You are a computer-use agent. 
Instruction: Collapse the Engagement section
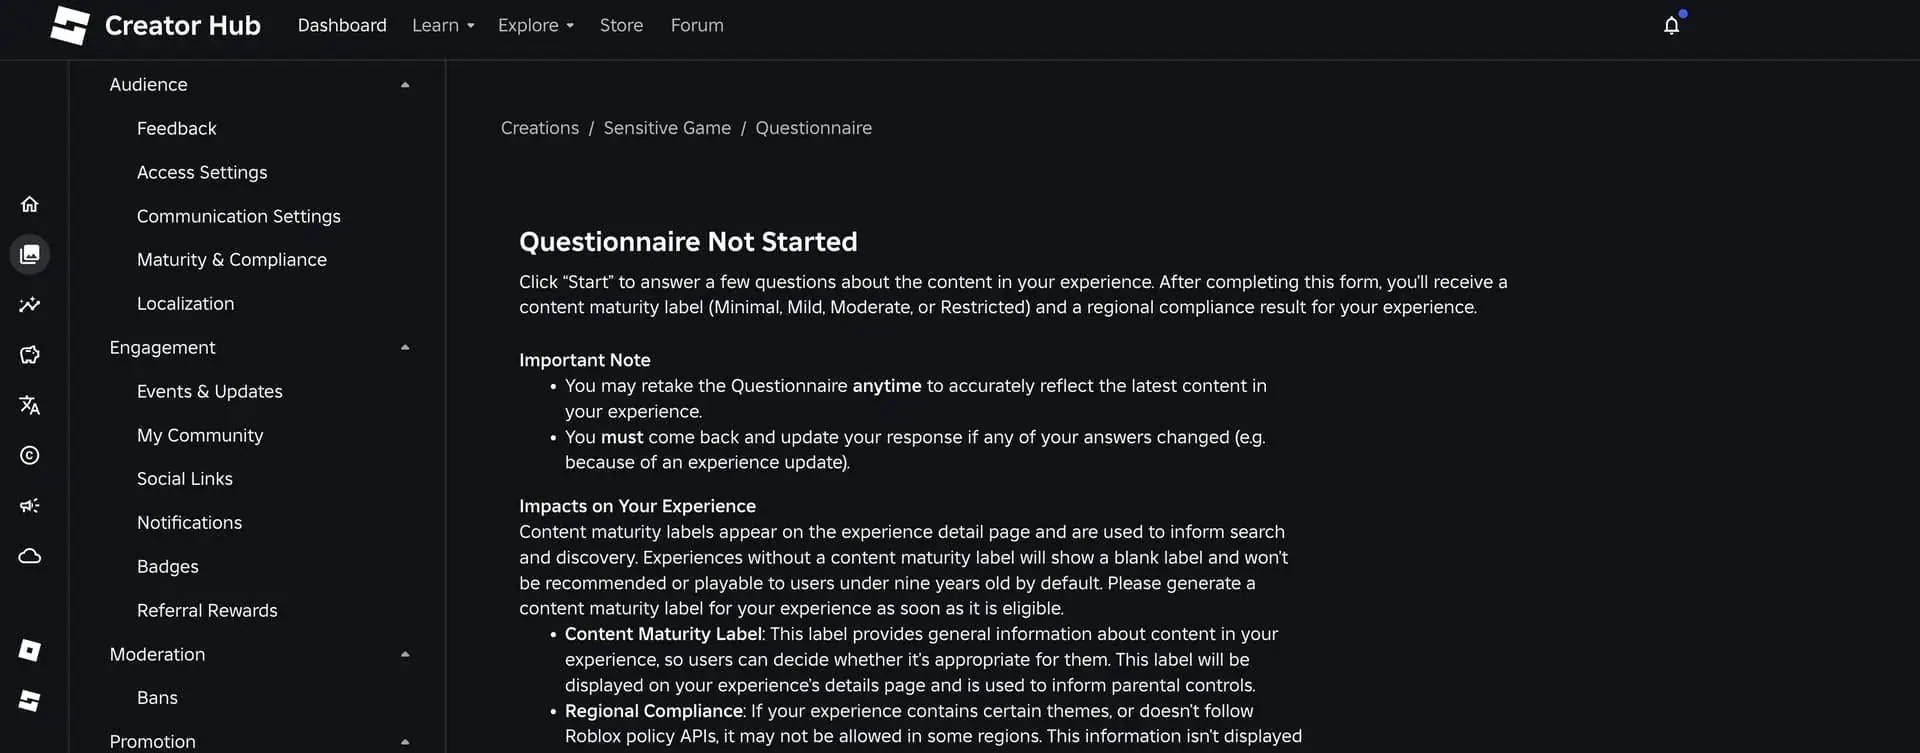405,348
